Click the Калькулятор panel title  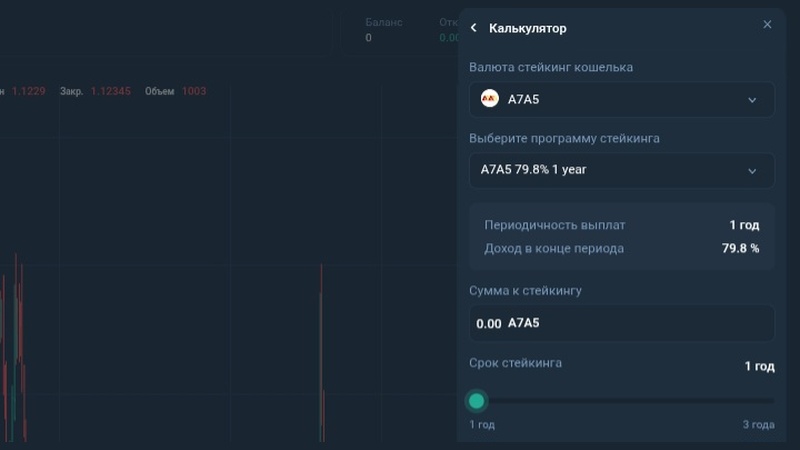pos(528,28)
